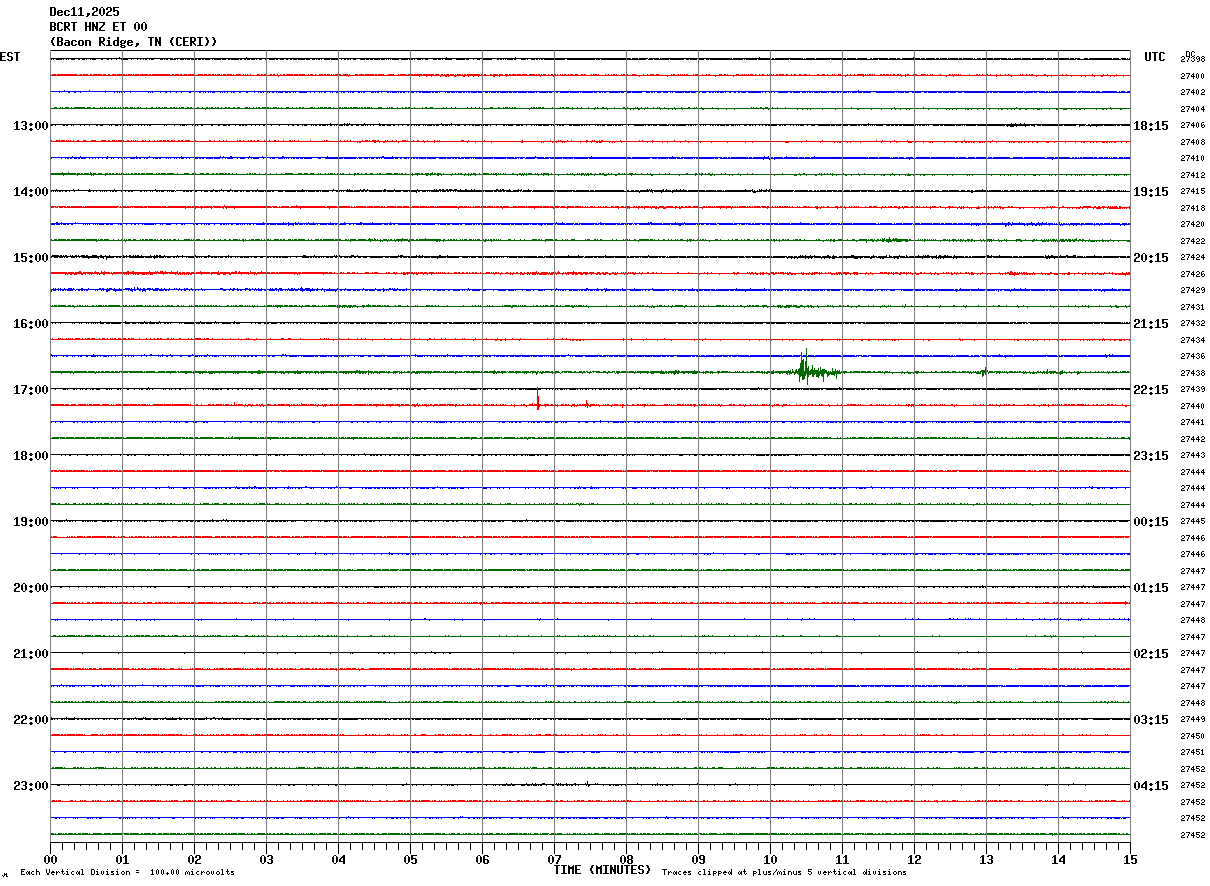
Task: Click the BCRT HNZ ET 00 station code
Action: [x=98, y=27]
